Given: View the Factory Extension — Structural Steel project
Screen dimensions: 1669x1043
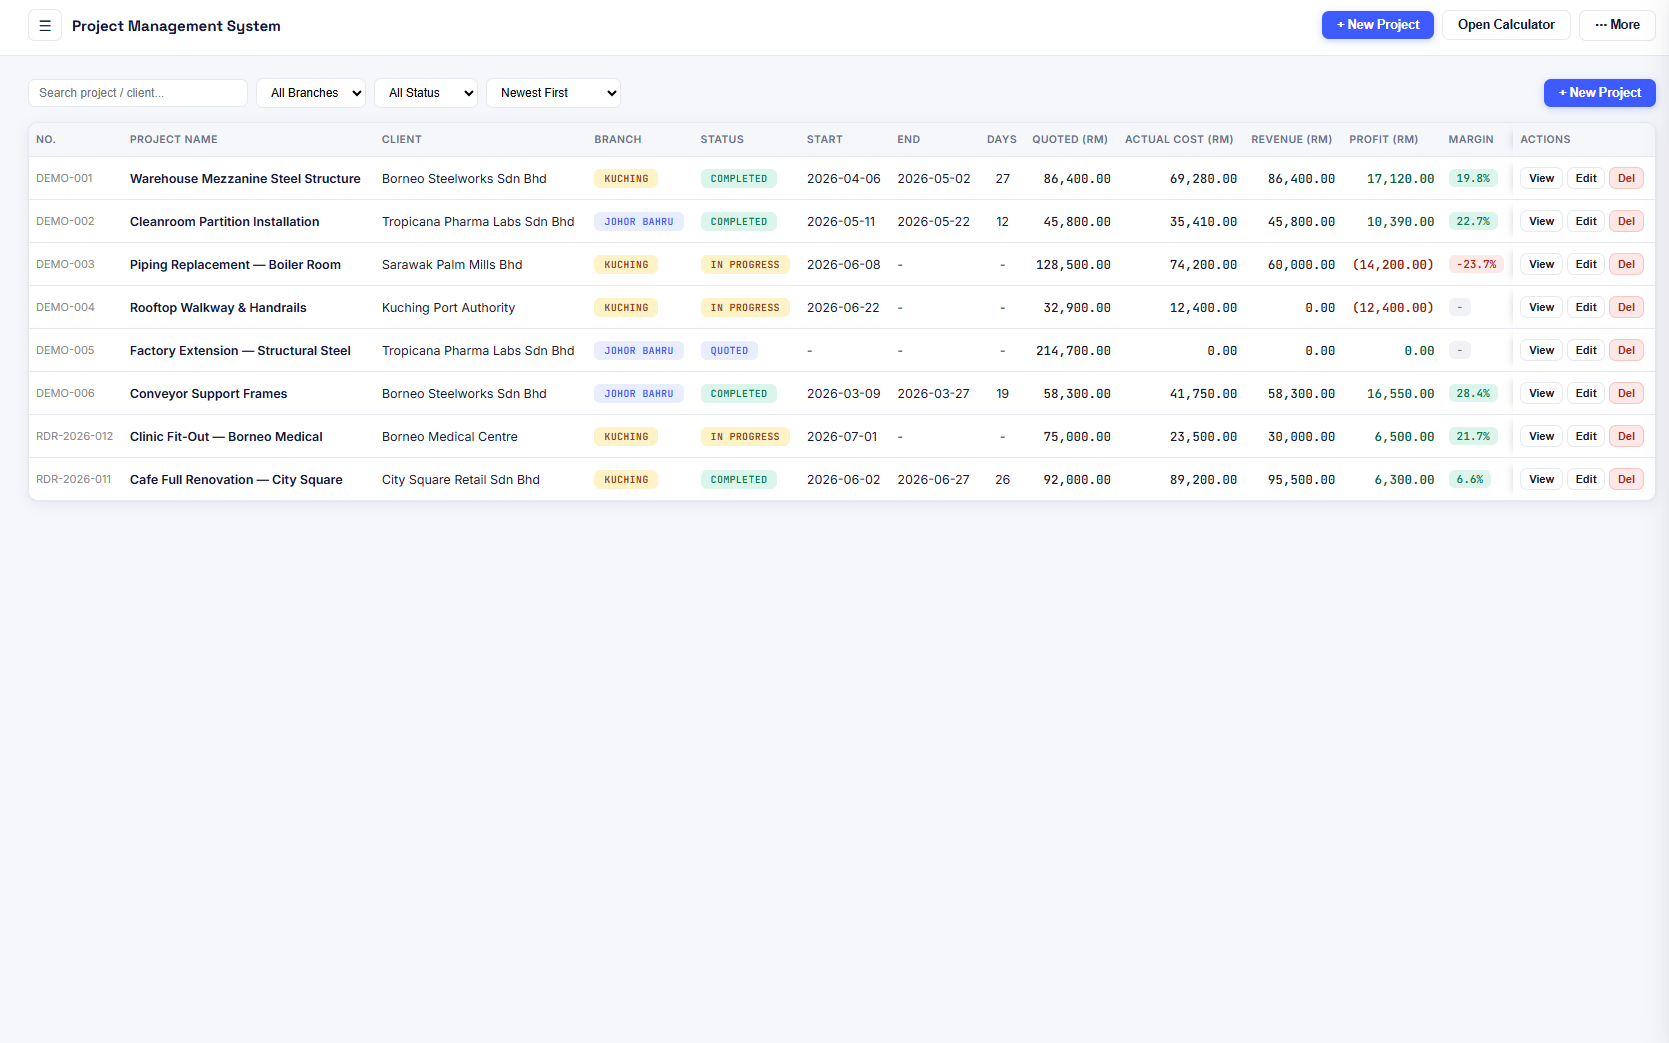Looking at the screenshot, I should click(1541, 351).
